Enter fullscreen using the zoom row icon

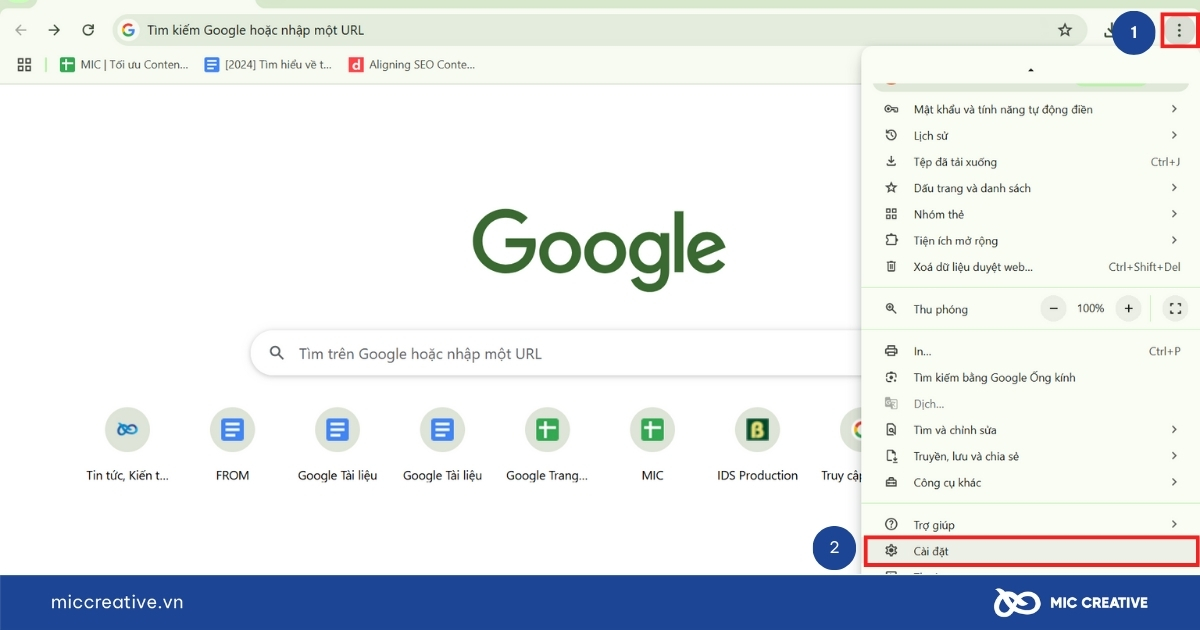1176,309
